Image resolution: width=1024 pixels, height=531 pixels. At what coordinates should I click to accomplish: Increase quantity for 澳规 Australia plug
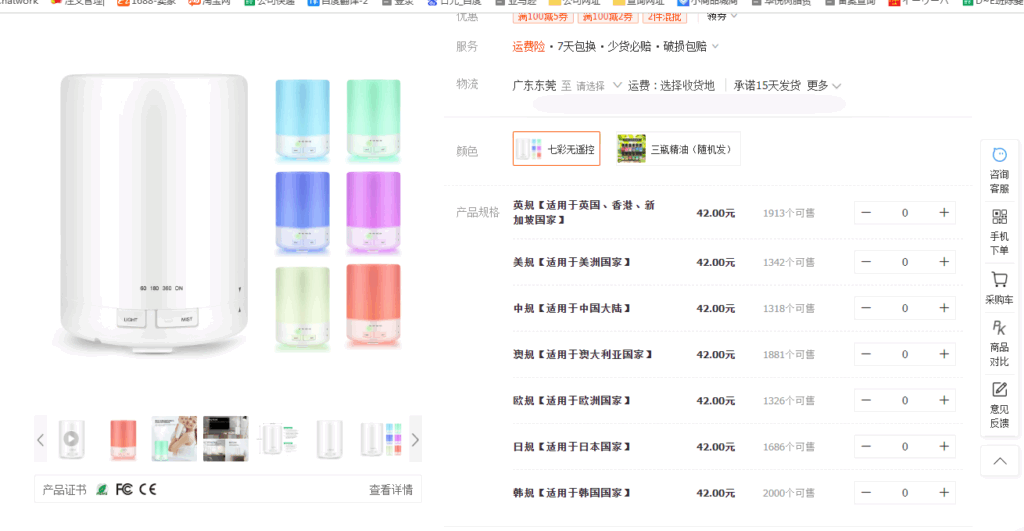click(x=944, y=354)
